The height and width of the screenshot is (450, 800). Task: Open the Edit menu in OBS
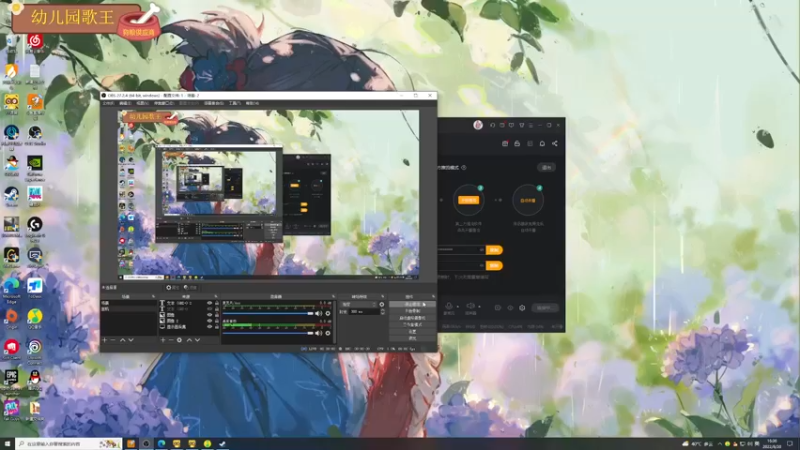coord(126,103)
